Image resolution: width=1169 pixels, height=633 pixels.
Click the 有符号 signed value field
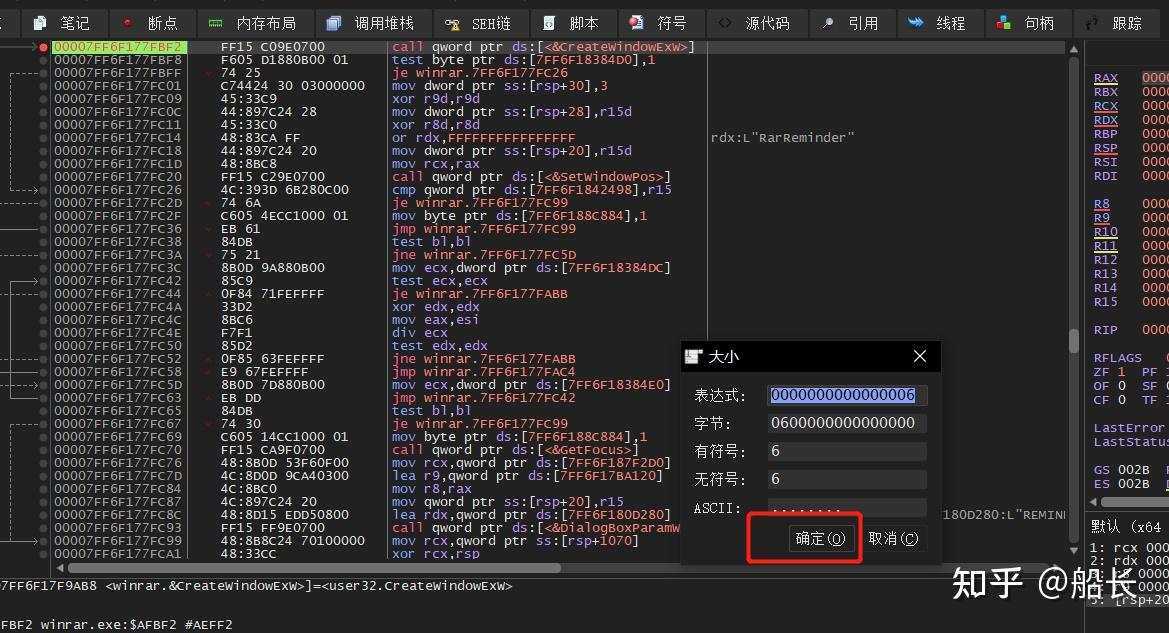[847, 451]
